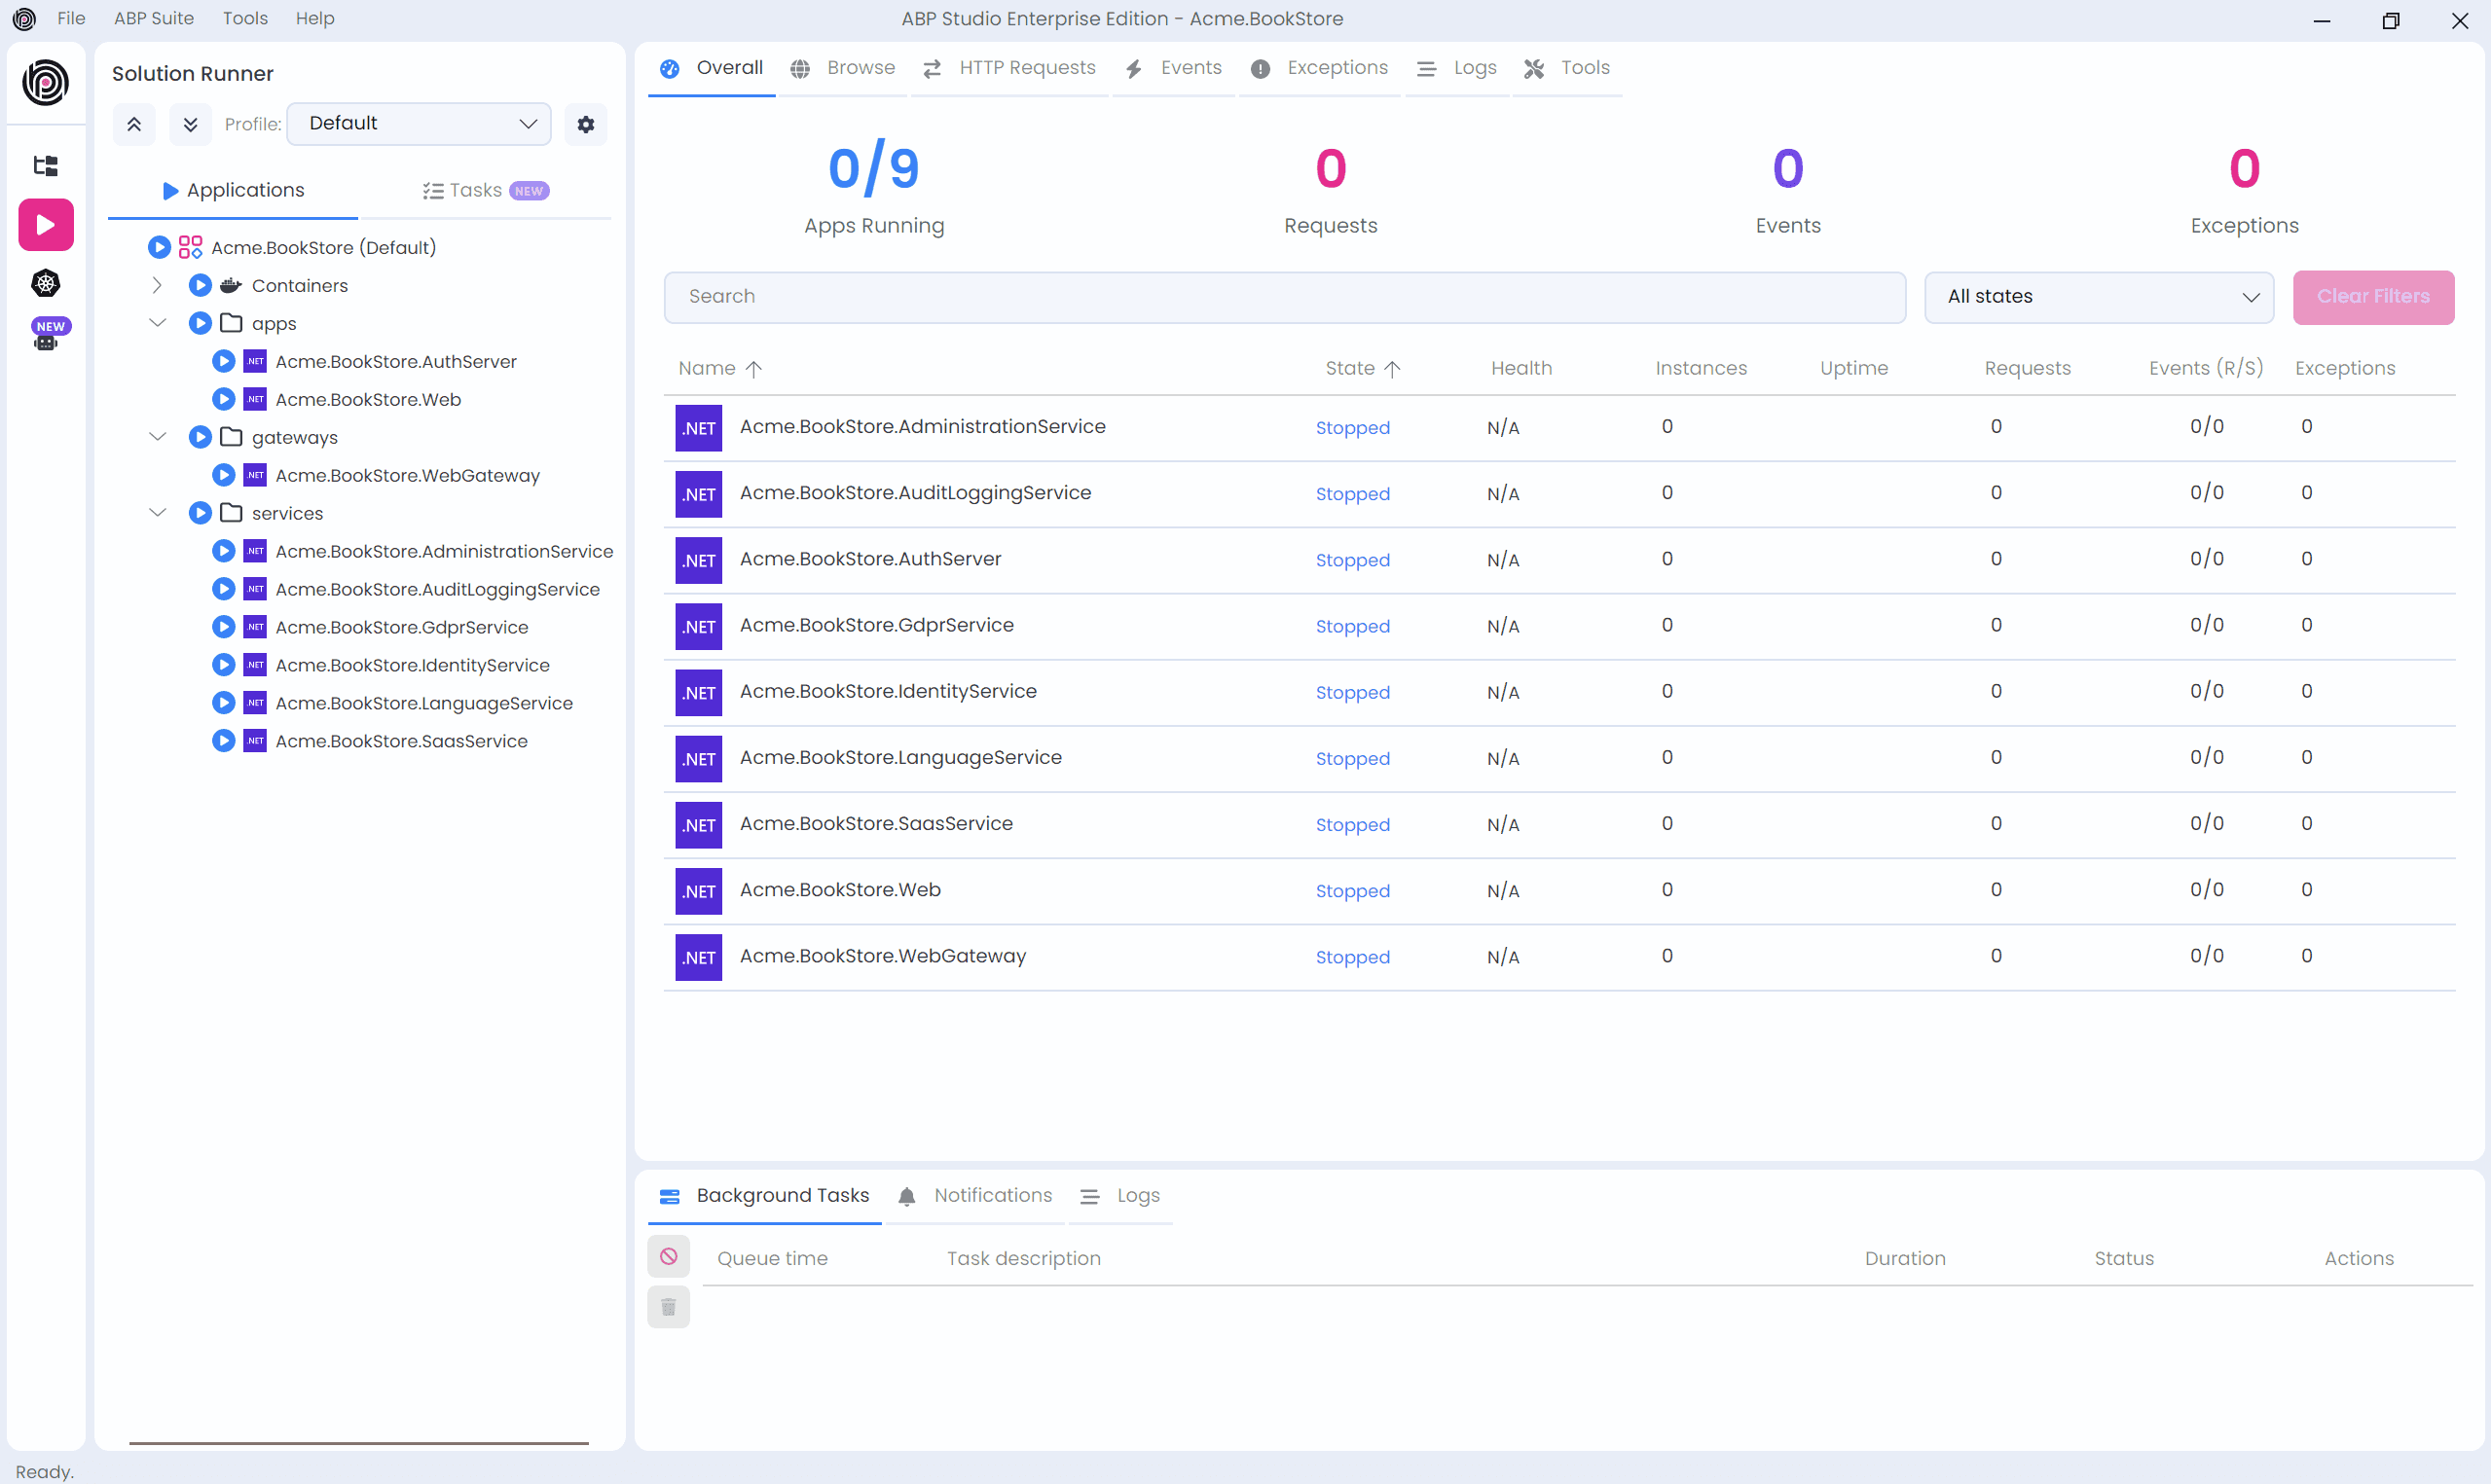
Task: Open the All states filter dropdown
Action: [x=2099, y=296]
